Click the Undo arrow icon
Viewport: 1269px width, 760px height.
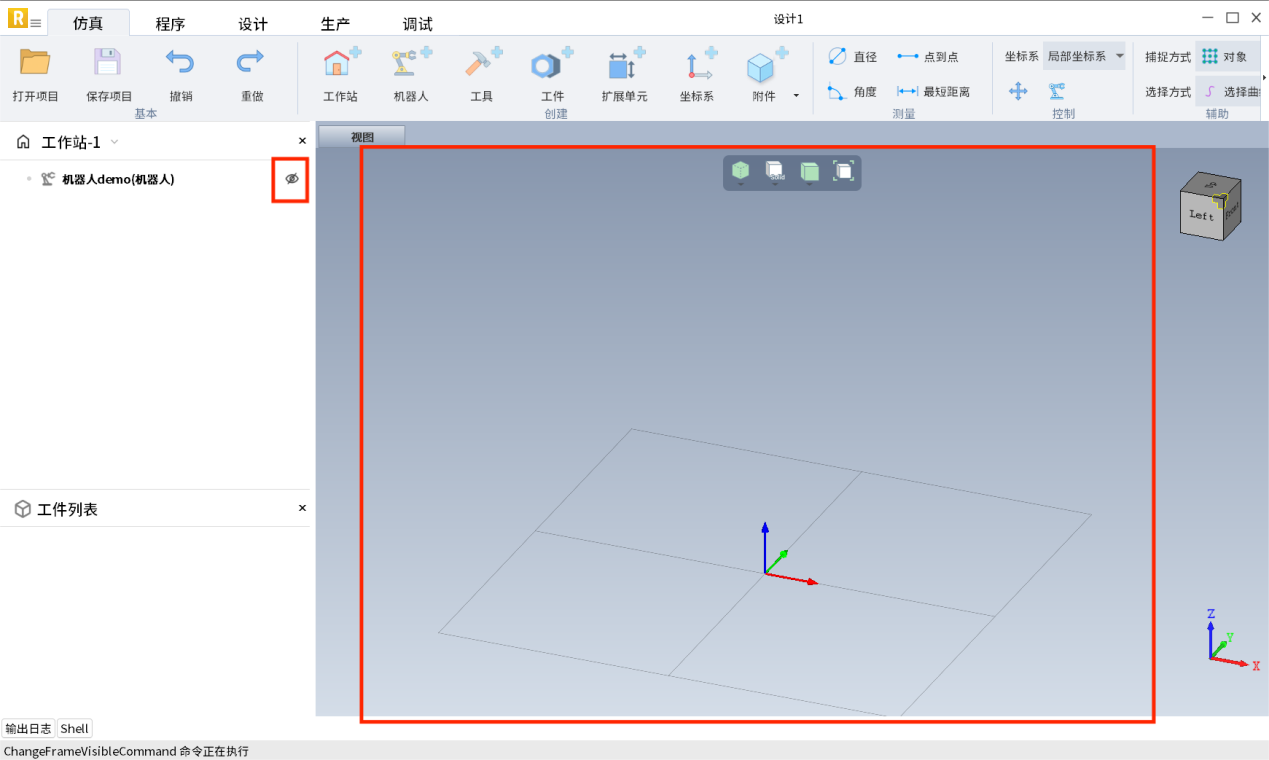tap(180, 64)
